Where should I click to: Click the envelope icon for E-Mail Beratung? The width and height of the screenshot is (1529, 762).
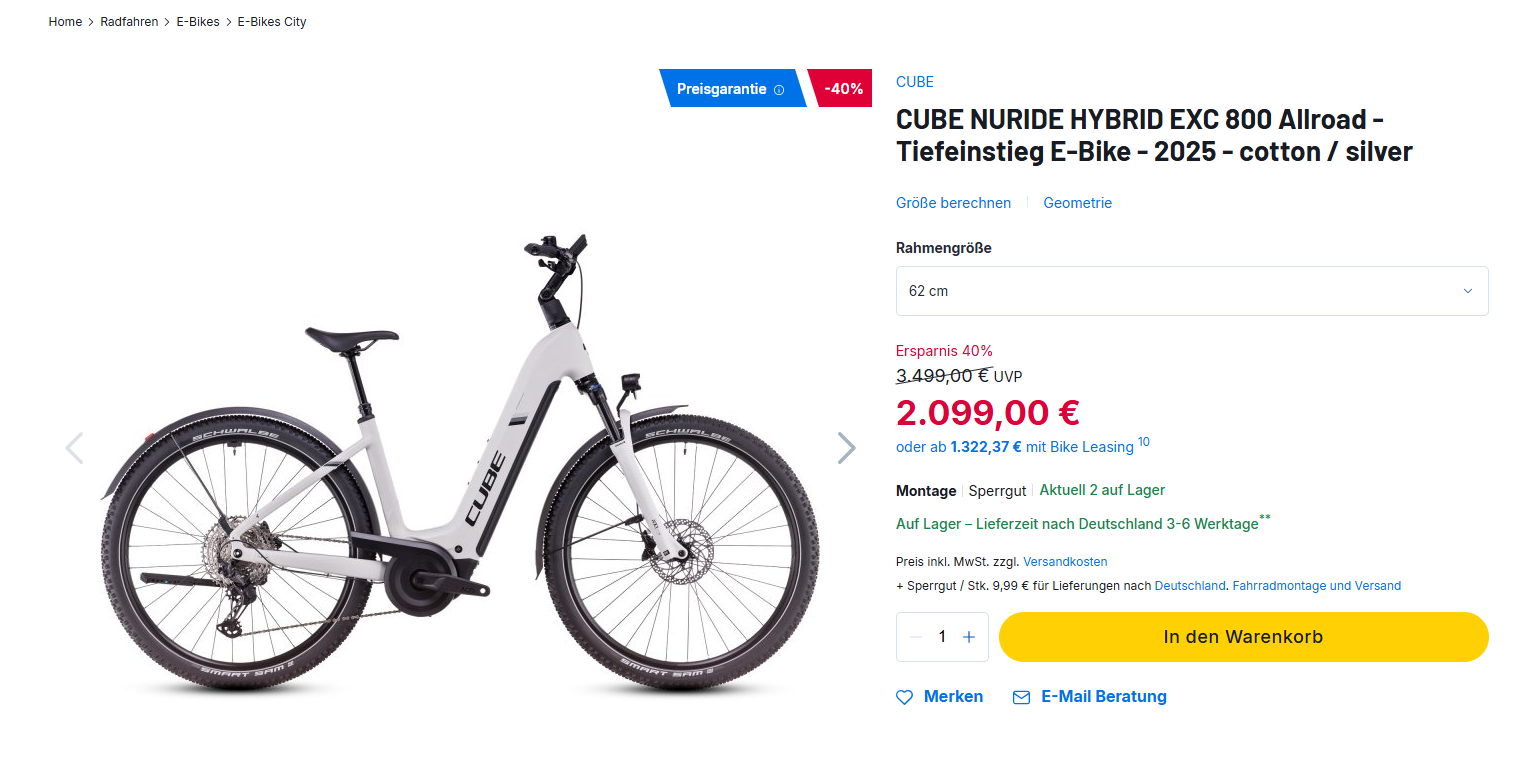click(x=1021, y=697)
